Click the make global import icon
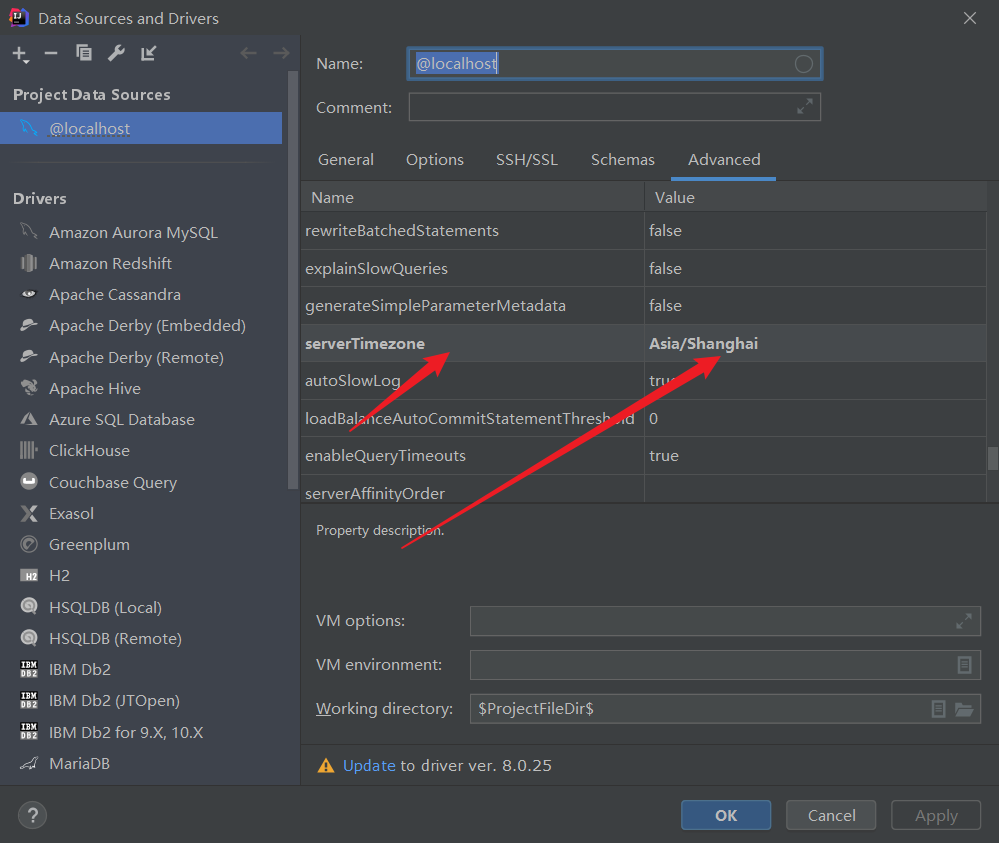The height and width of the screenshot is (843, 999). coord(148,54)
